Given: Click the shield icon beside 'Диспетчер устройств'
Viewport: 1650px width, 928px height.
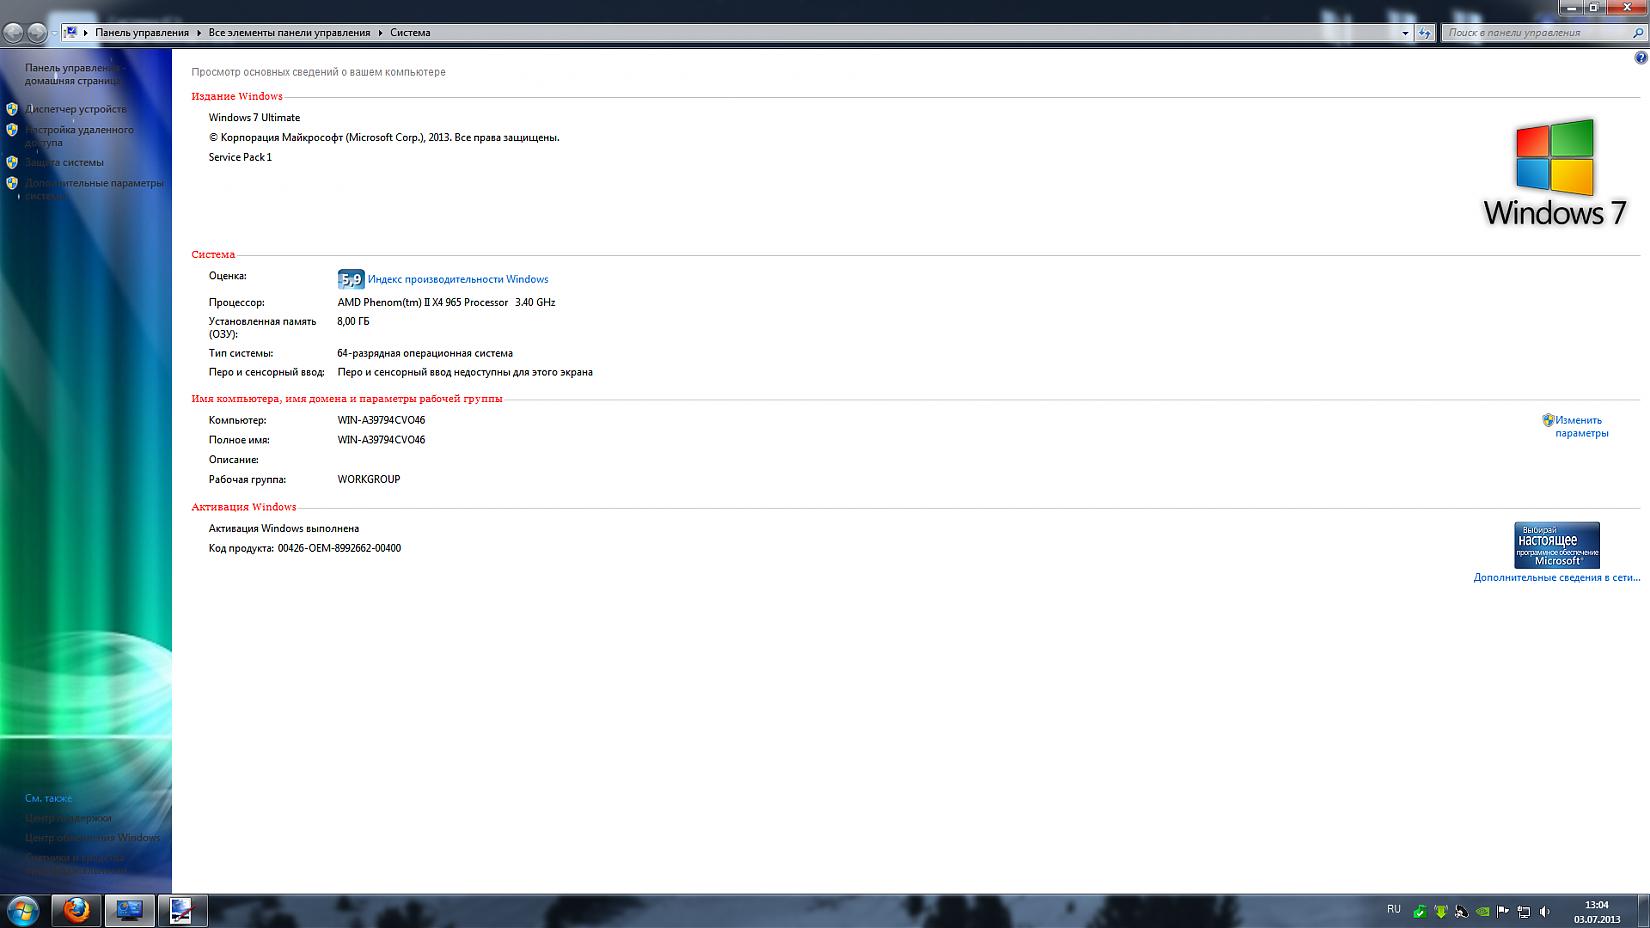Looking at the screenshot, I should 12,109.
